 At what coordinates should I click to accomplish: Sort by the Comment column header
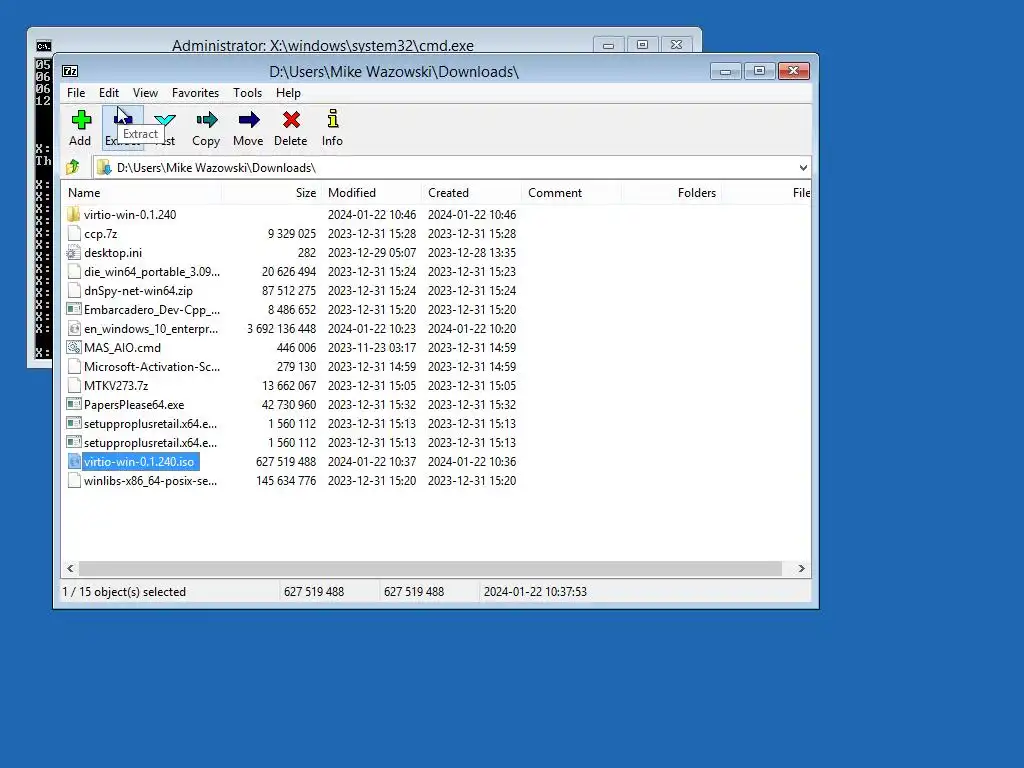click(572, 193)
